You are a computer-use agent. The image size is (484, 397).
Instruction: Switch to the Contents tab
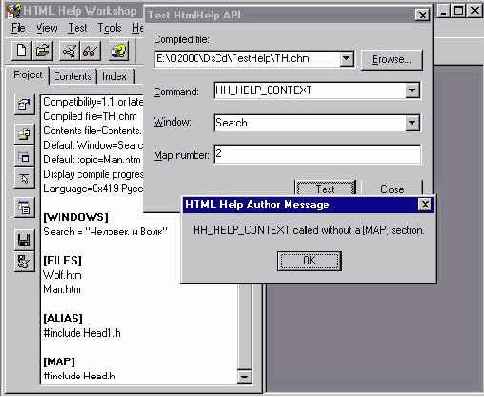[73, 76]
